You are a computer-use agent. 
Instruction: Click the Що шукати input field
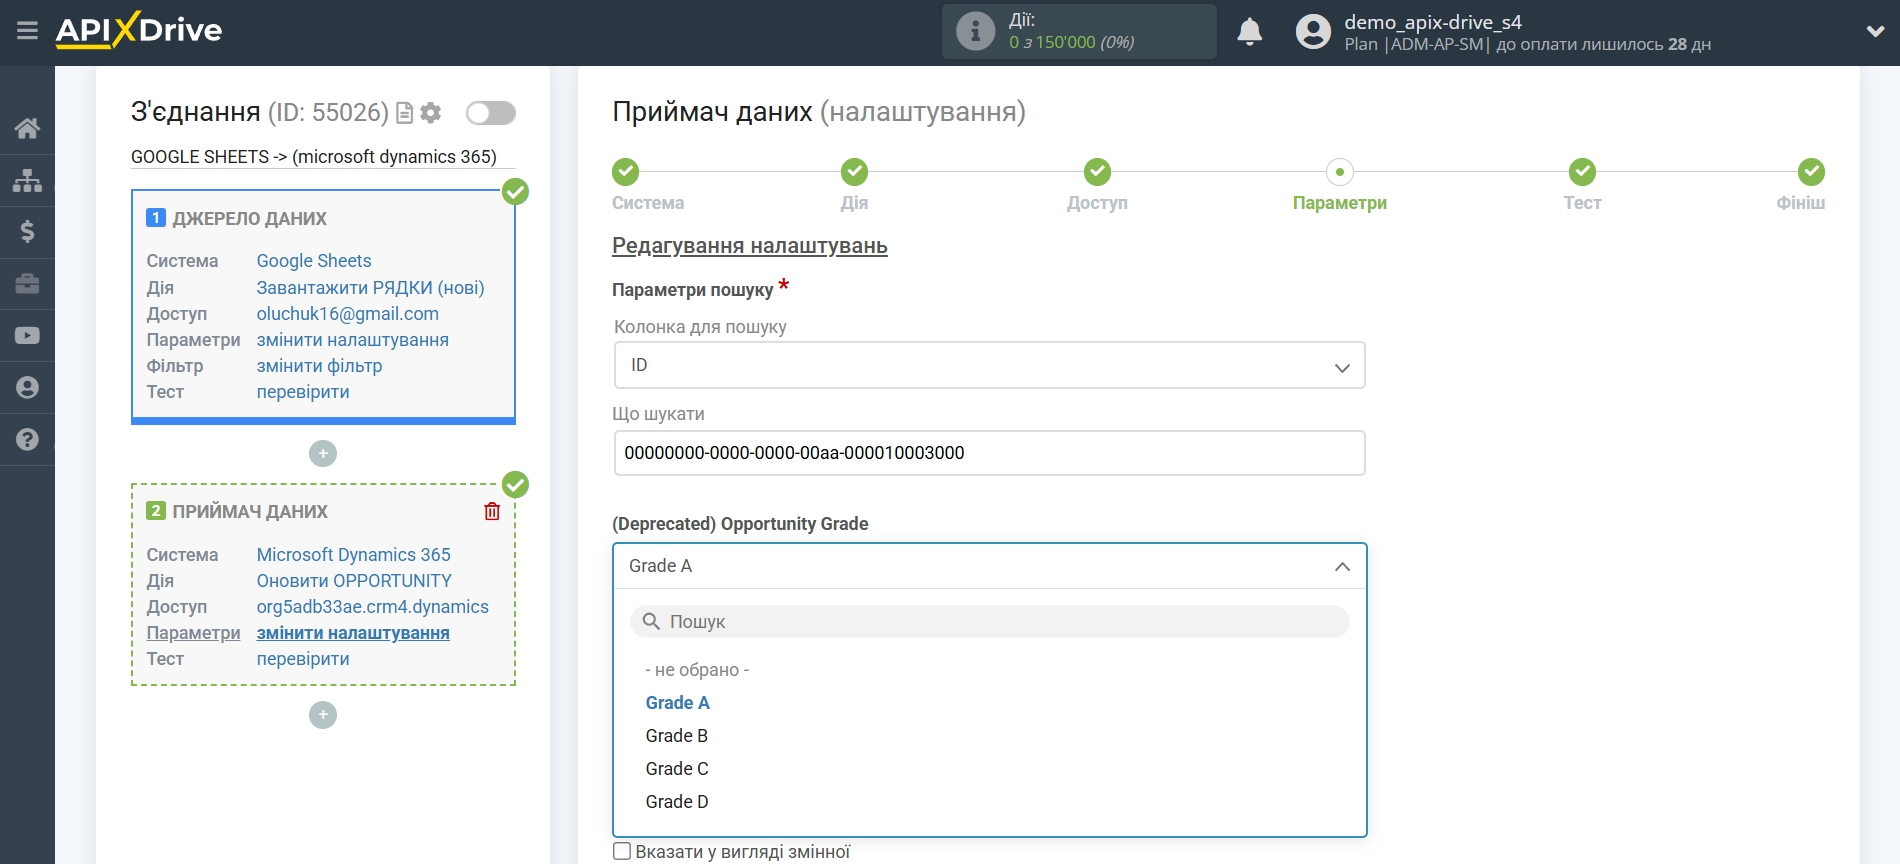pyautogui.click(x=989, y=453)
